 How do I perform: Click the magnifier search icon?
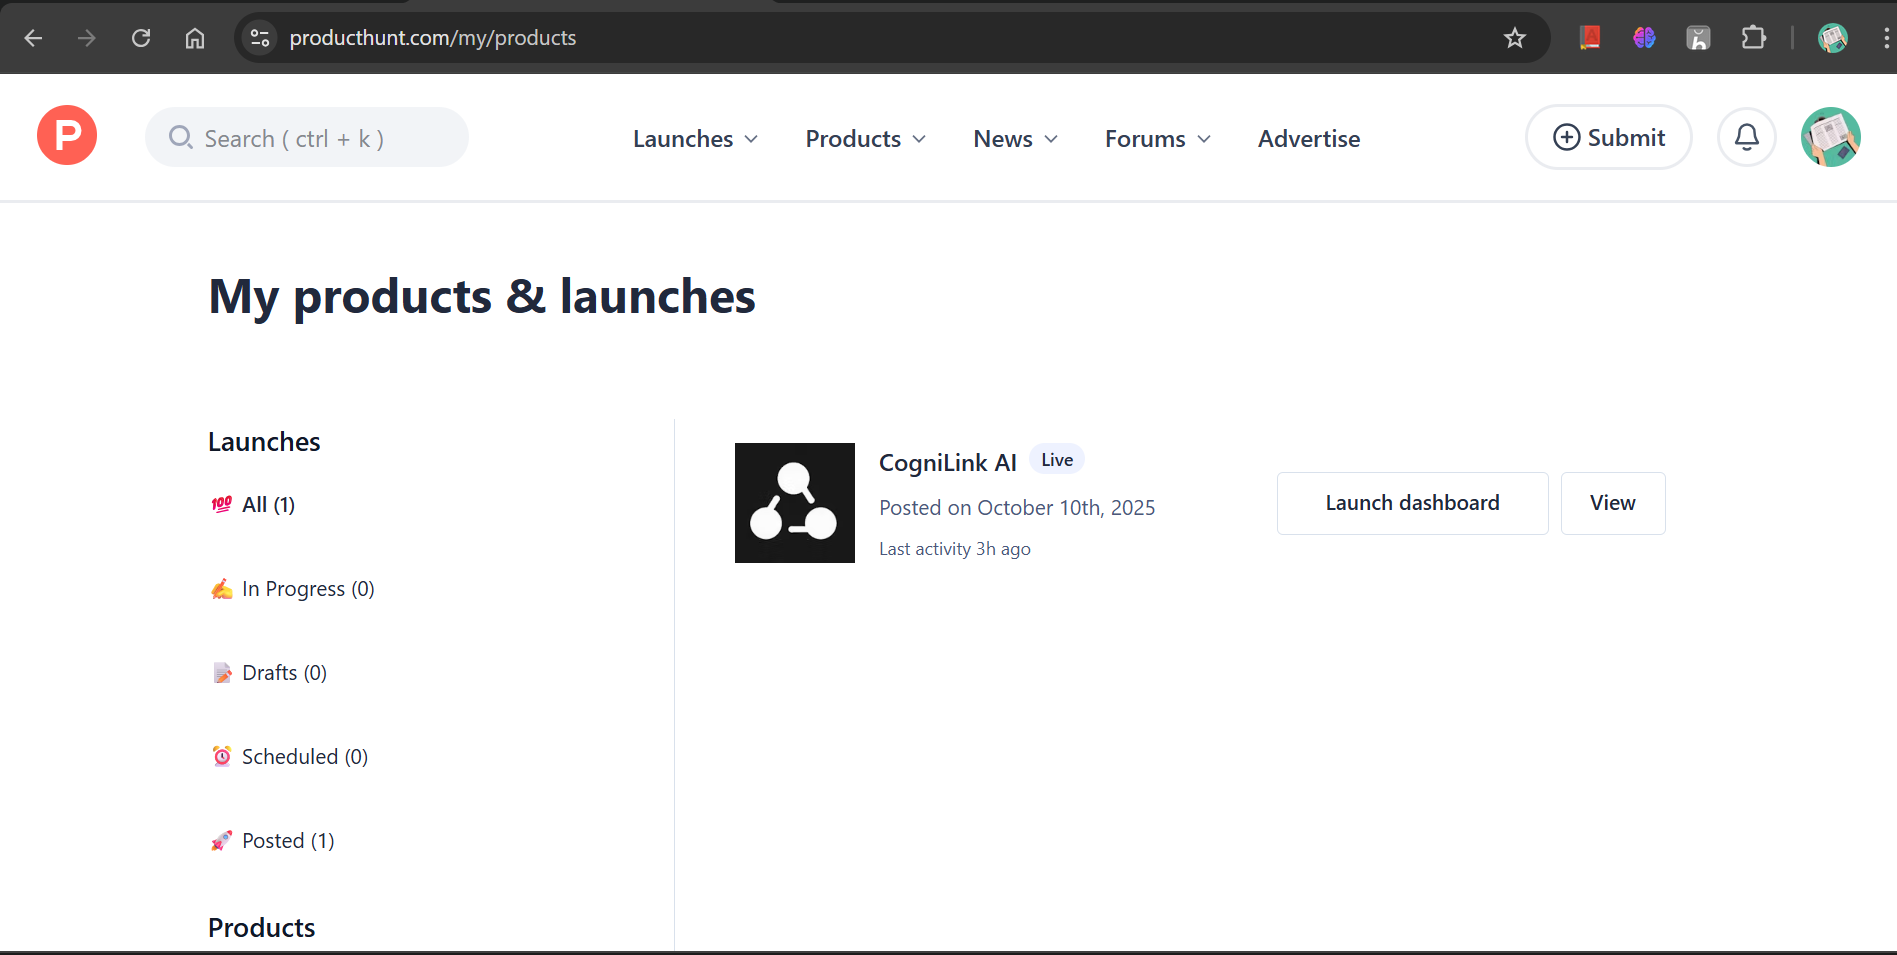(x=181, y=137)
